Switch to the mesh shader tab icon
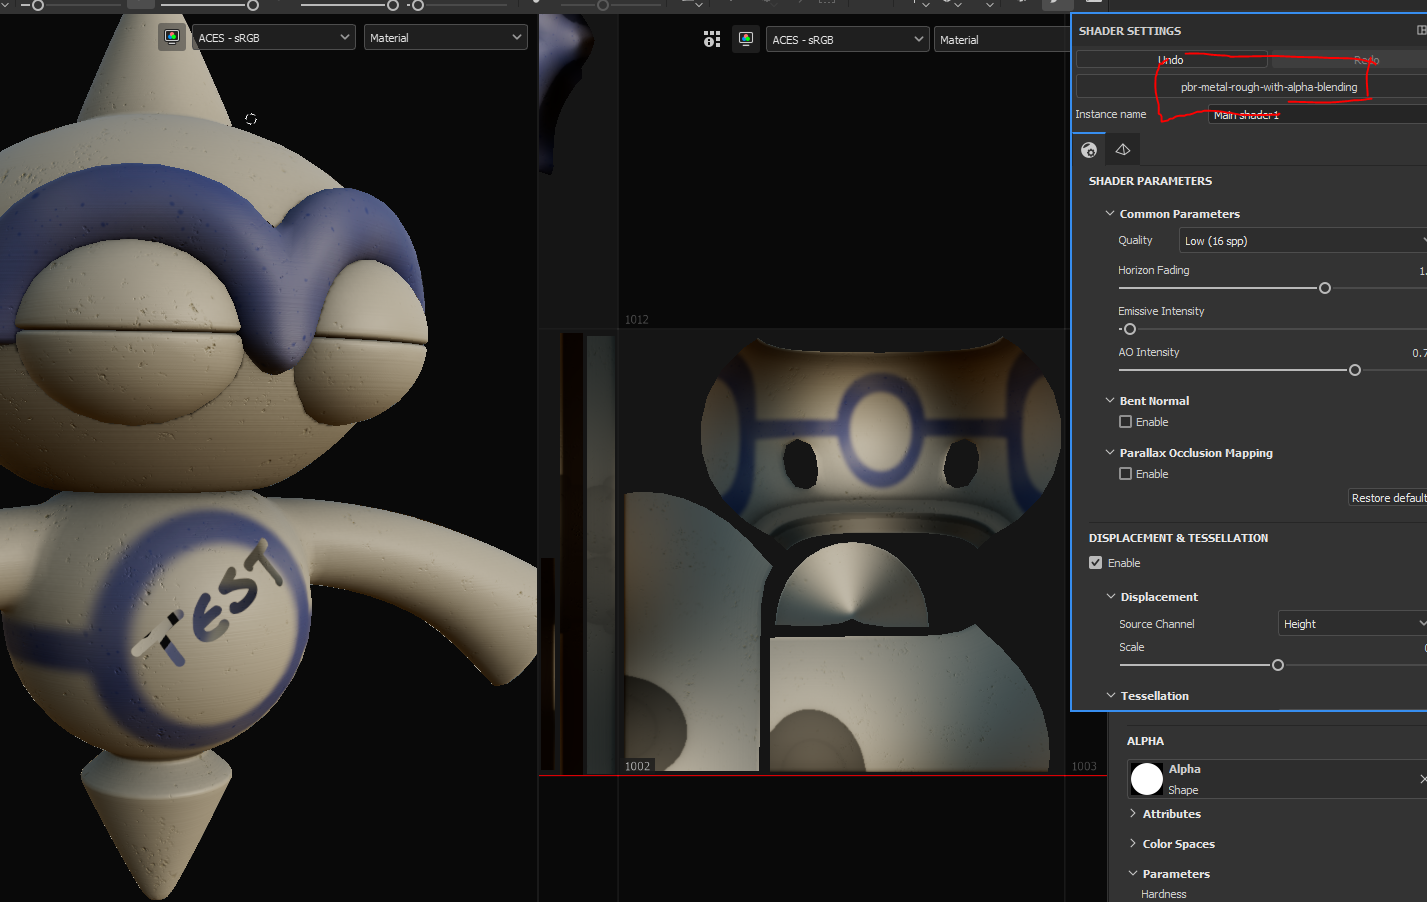Image resolution: width=1427 pixels, height=902 pixels. (x=1123, y=150)
